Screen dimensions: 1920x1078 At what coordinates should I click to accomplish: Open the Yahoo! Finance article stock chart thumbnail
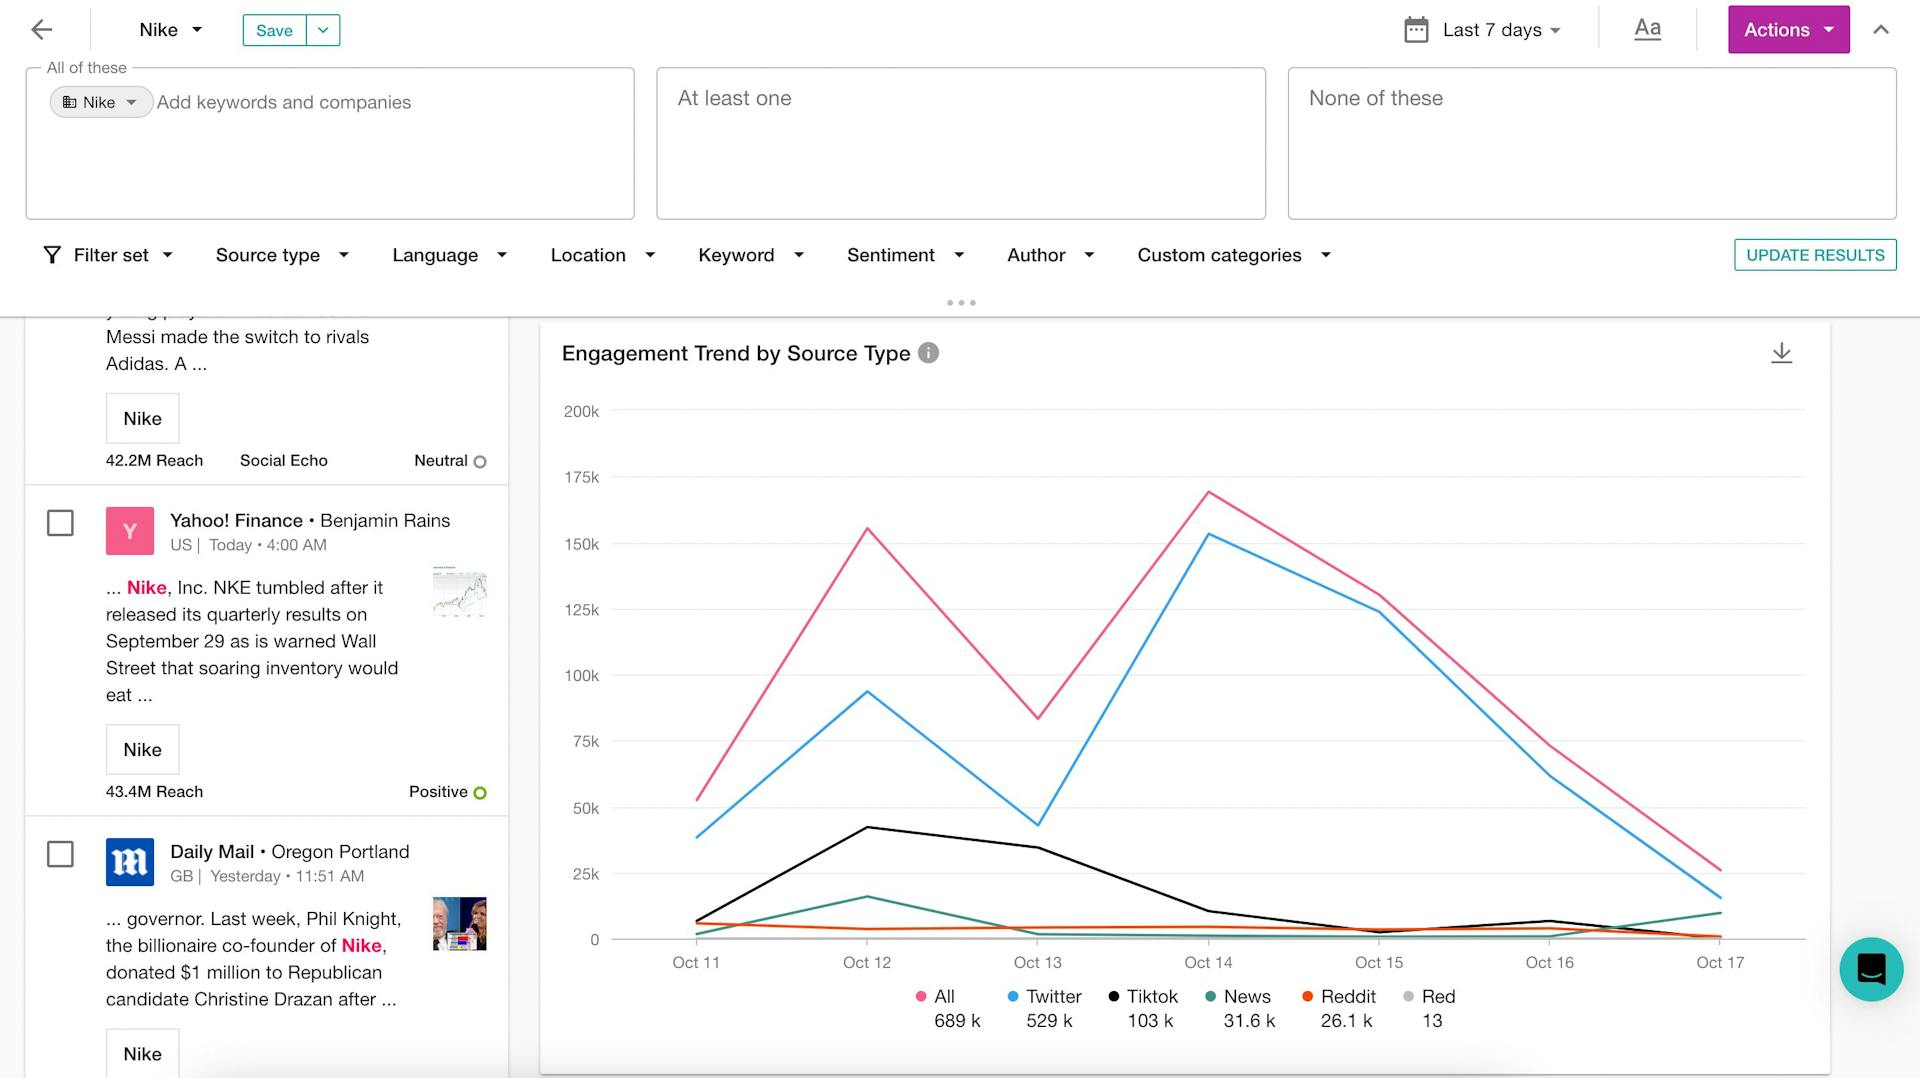pos(459,592)
